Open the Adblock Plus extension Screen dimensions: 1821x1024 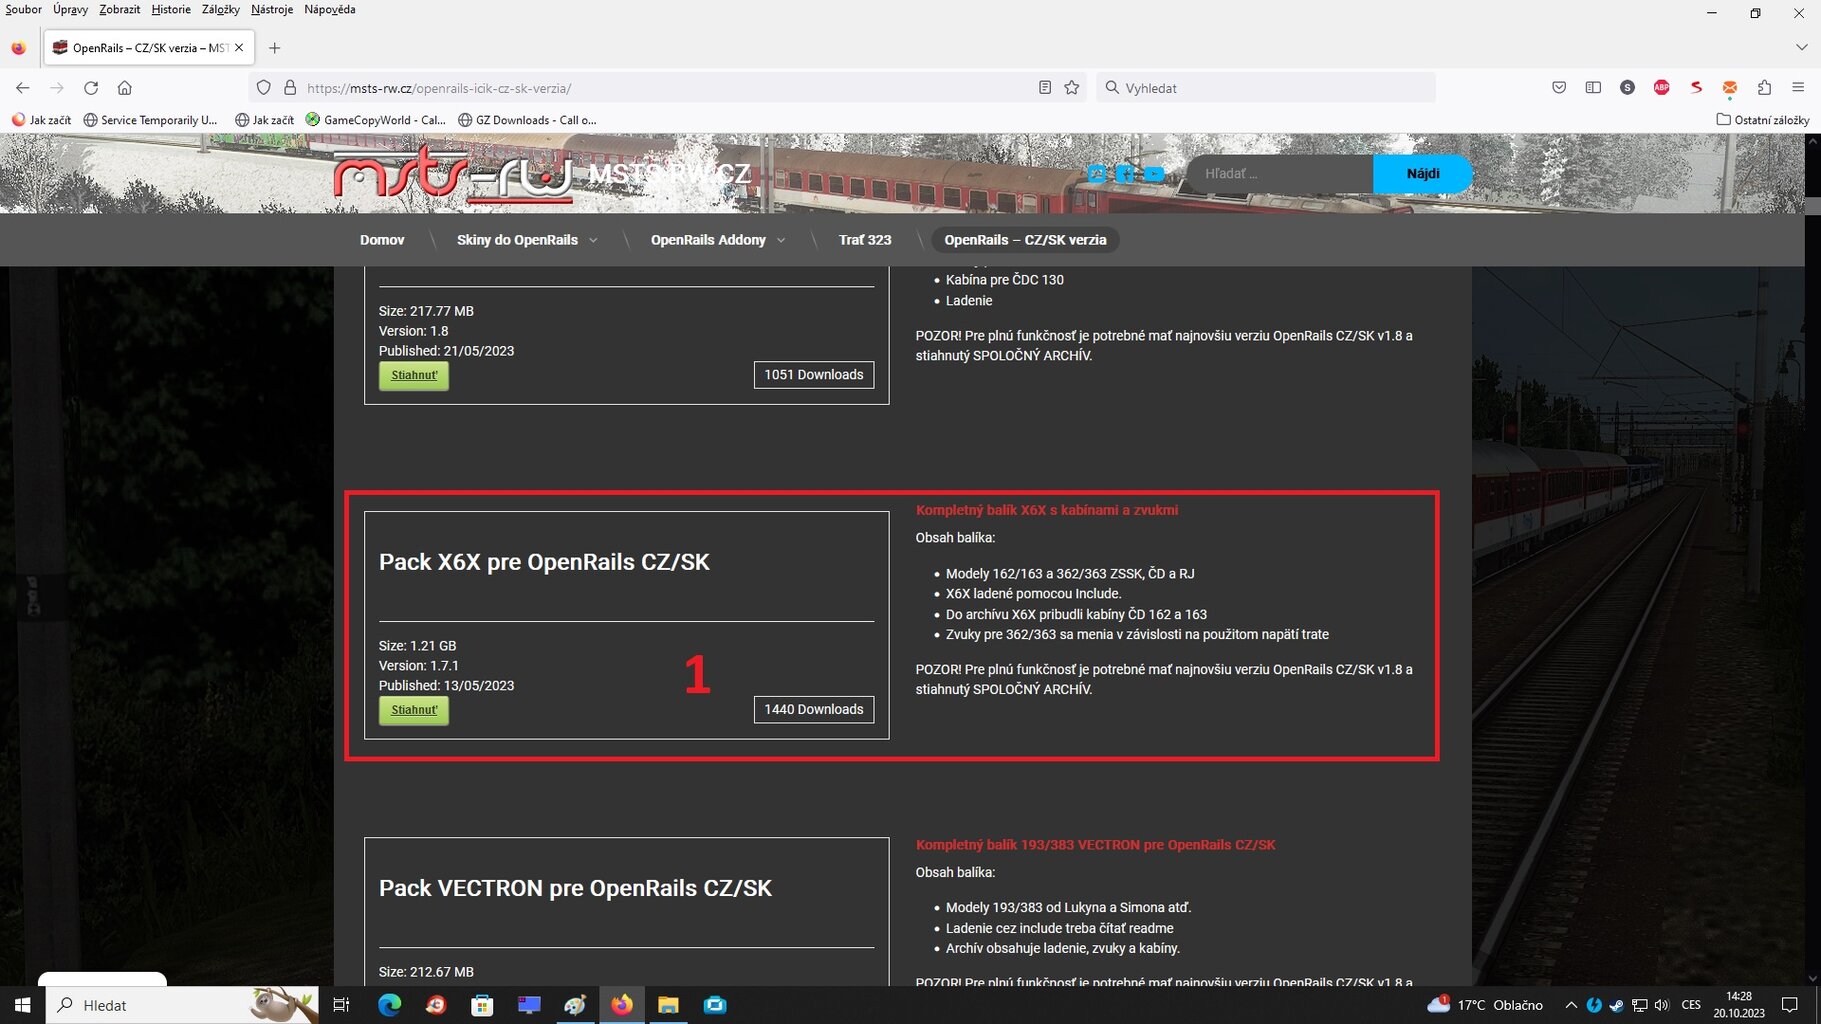tap(1662, 88)
